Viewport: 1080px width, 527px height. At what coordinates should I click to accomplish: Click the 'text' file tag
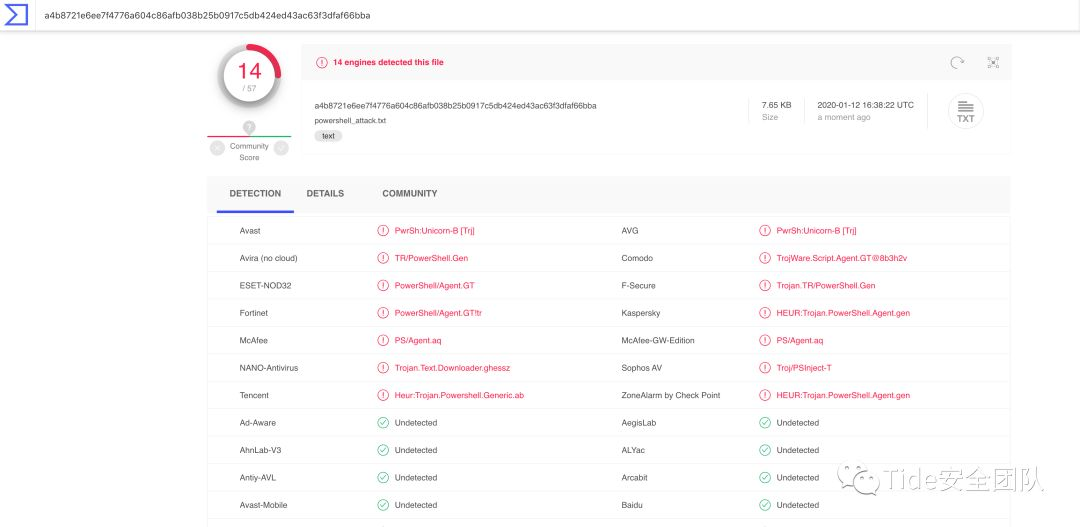pos(328,136)
